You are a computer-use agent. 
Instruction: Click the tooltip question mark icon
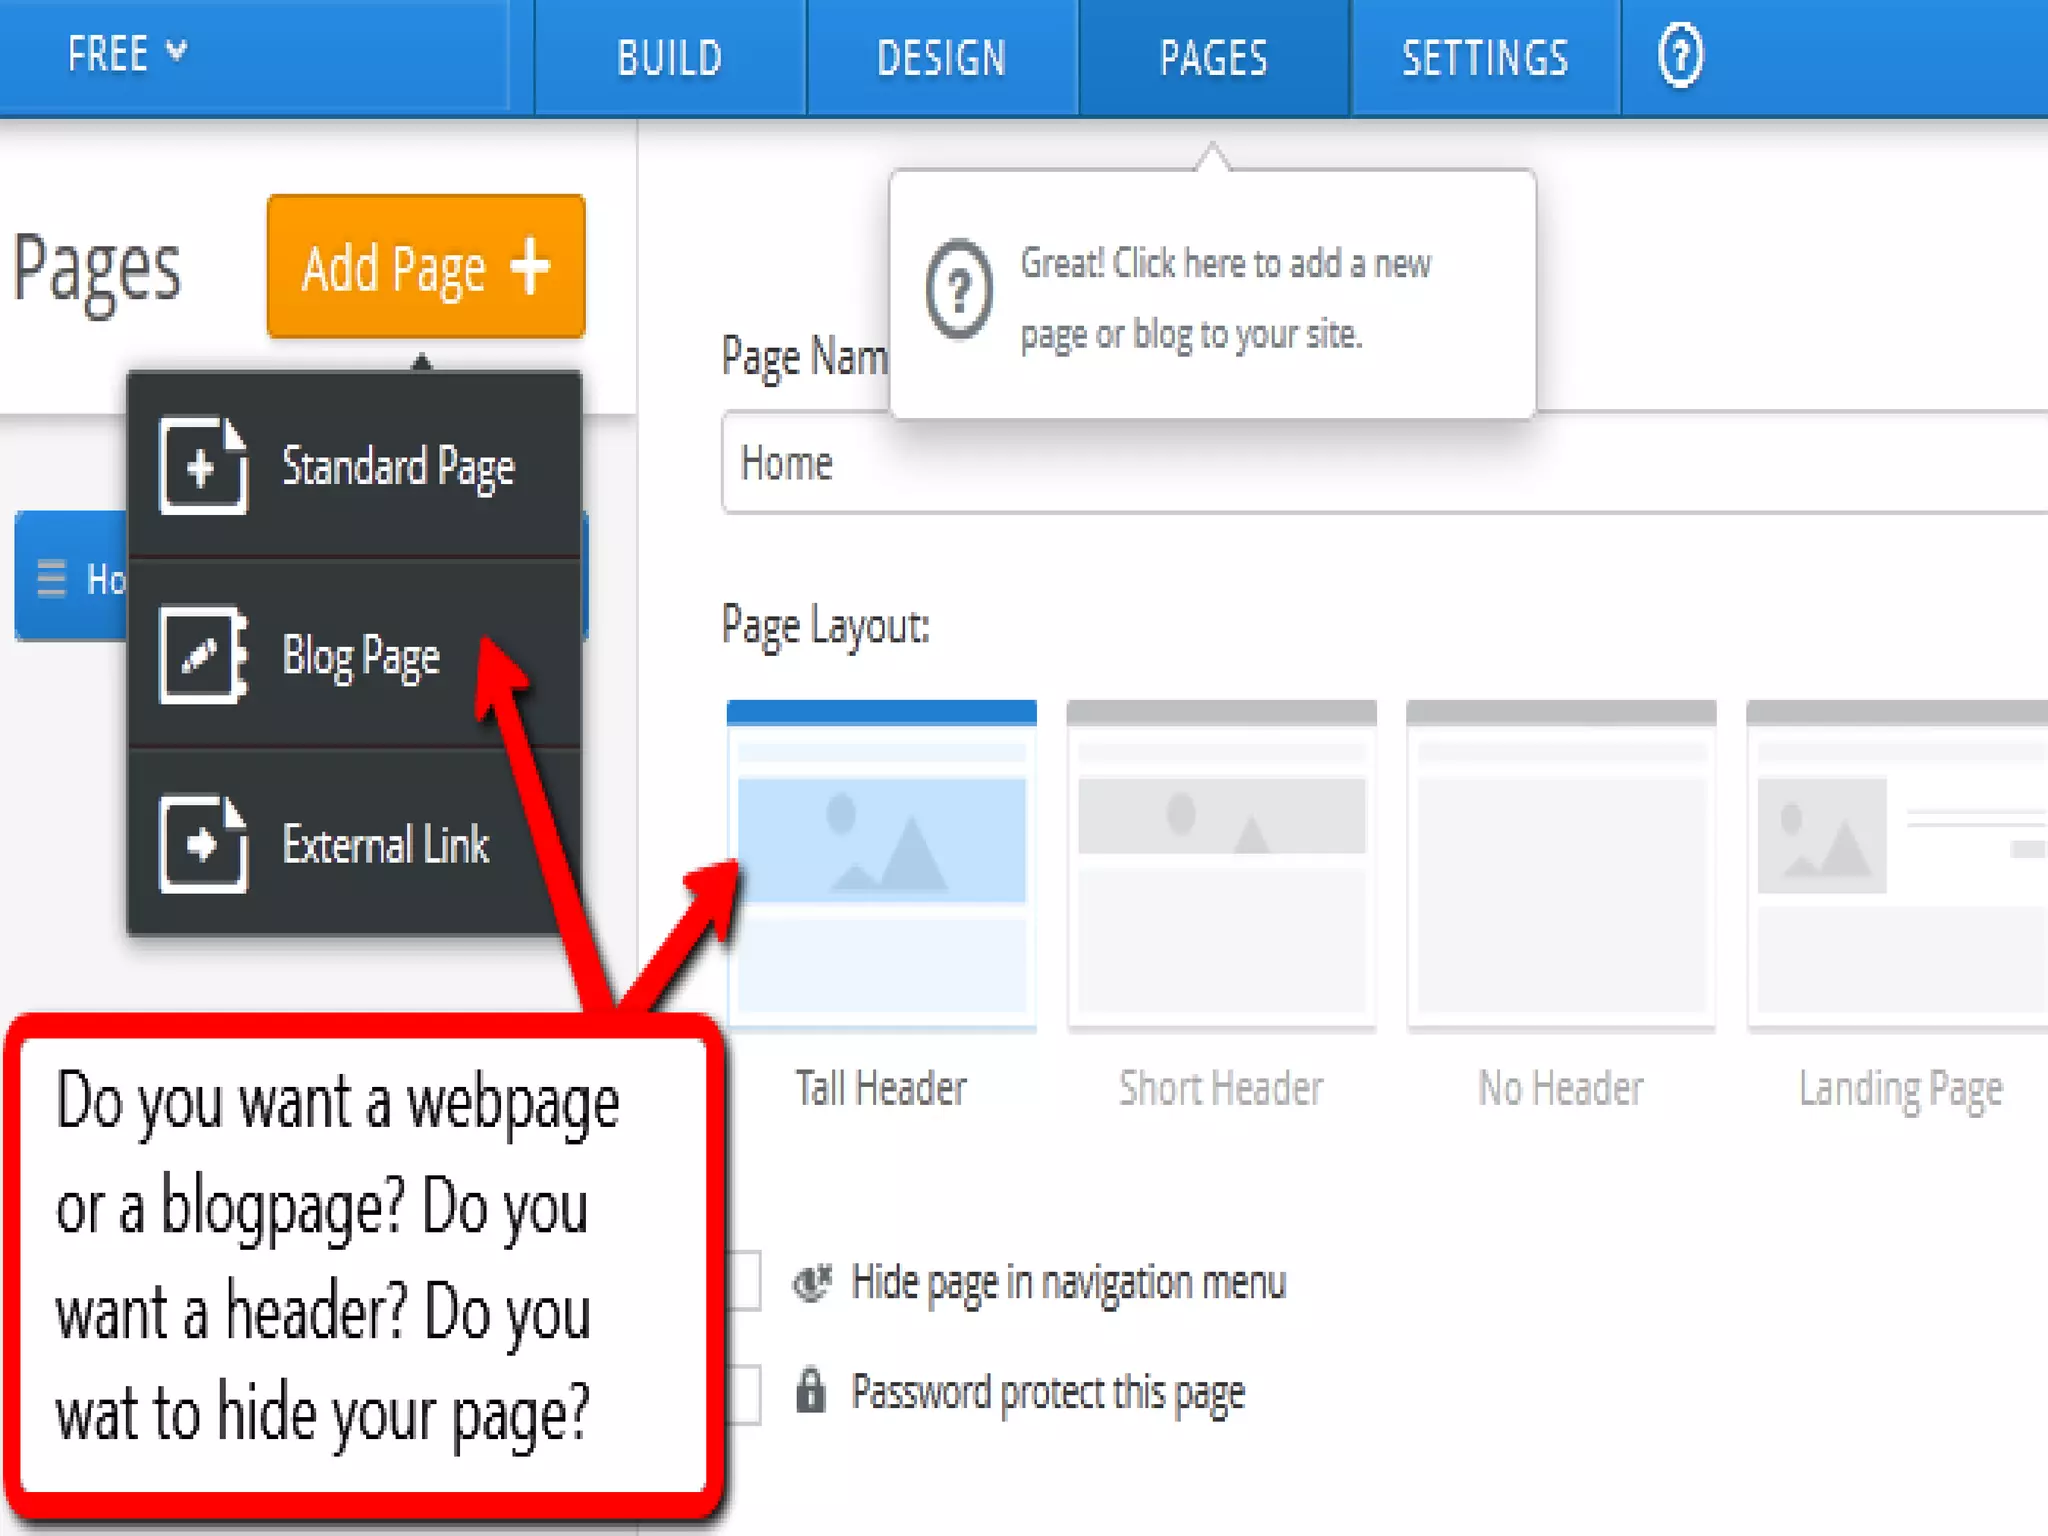(958, 291)
